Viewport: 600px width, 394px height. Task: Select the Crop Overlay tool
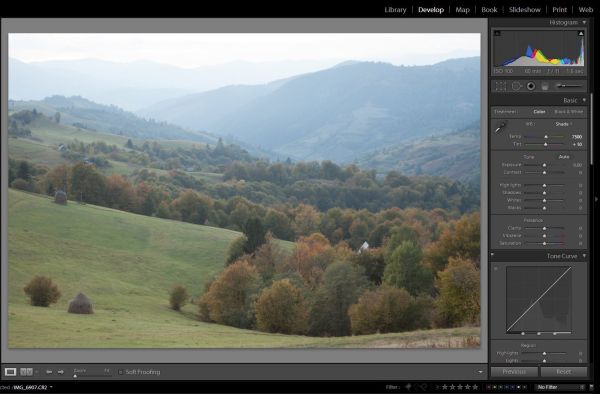click(x=501, y=86)
